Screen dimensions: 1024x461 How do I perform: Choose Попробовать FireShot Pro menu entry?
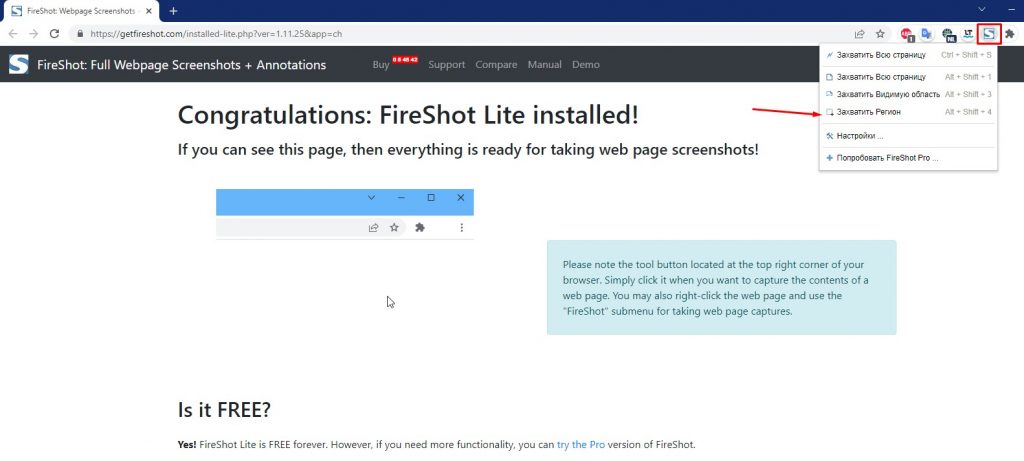[908, 158]
